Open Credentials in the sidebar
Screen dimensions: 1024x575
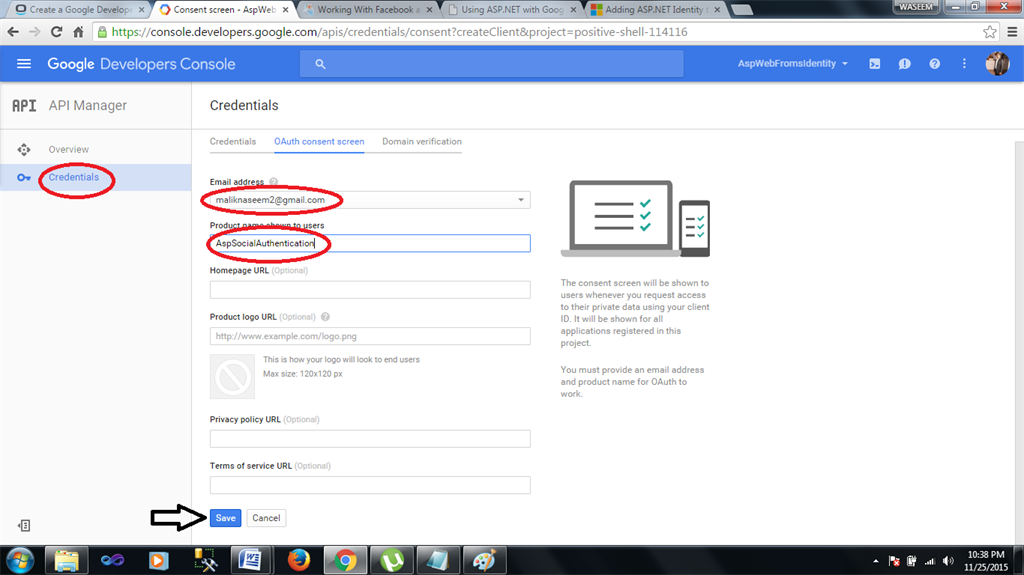(x=74, y=177)
